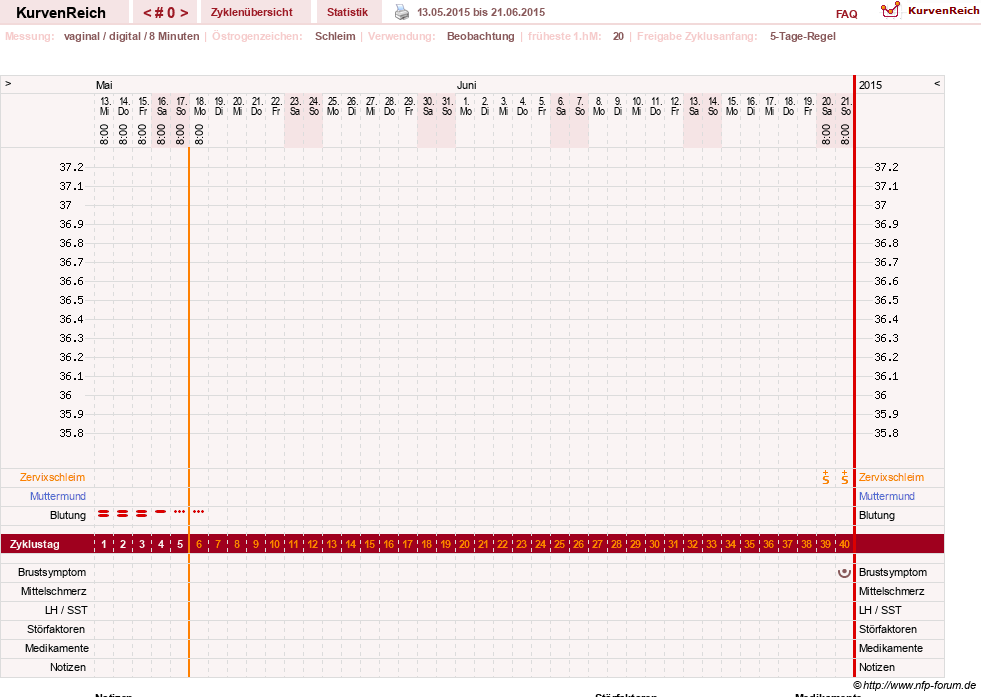Click the 5-Tage-Regel setting value

click(803, 36)
